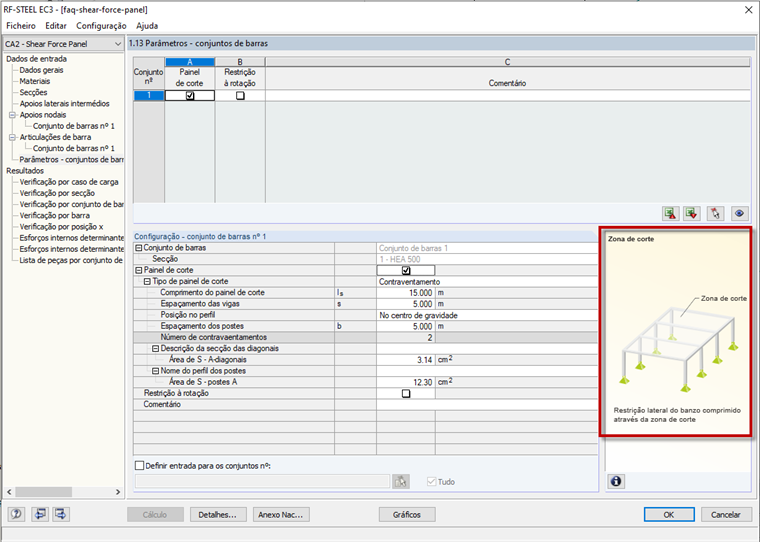The width and height of the screenshot is (760, 542).
Task: Open the Configuração menu
Action: [101, 26]
